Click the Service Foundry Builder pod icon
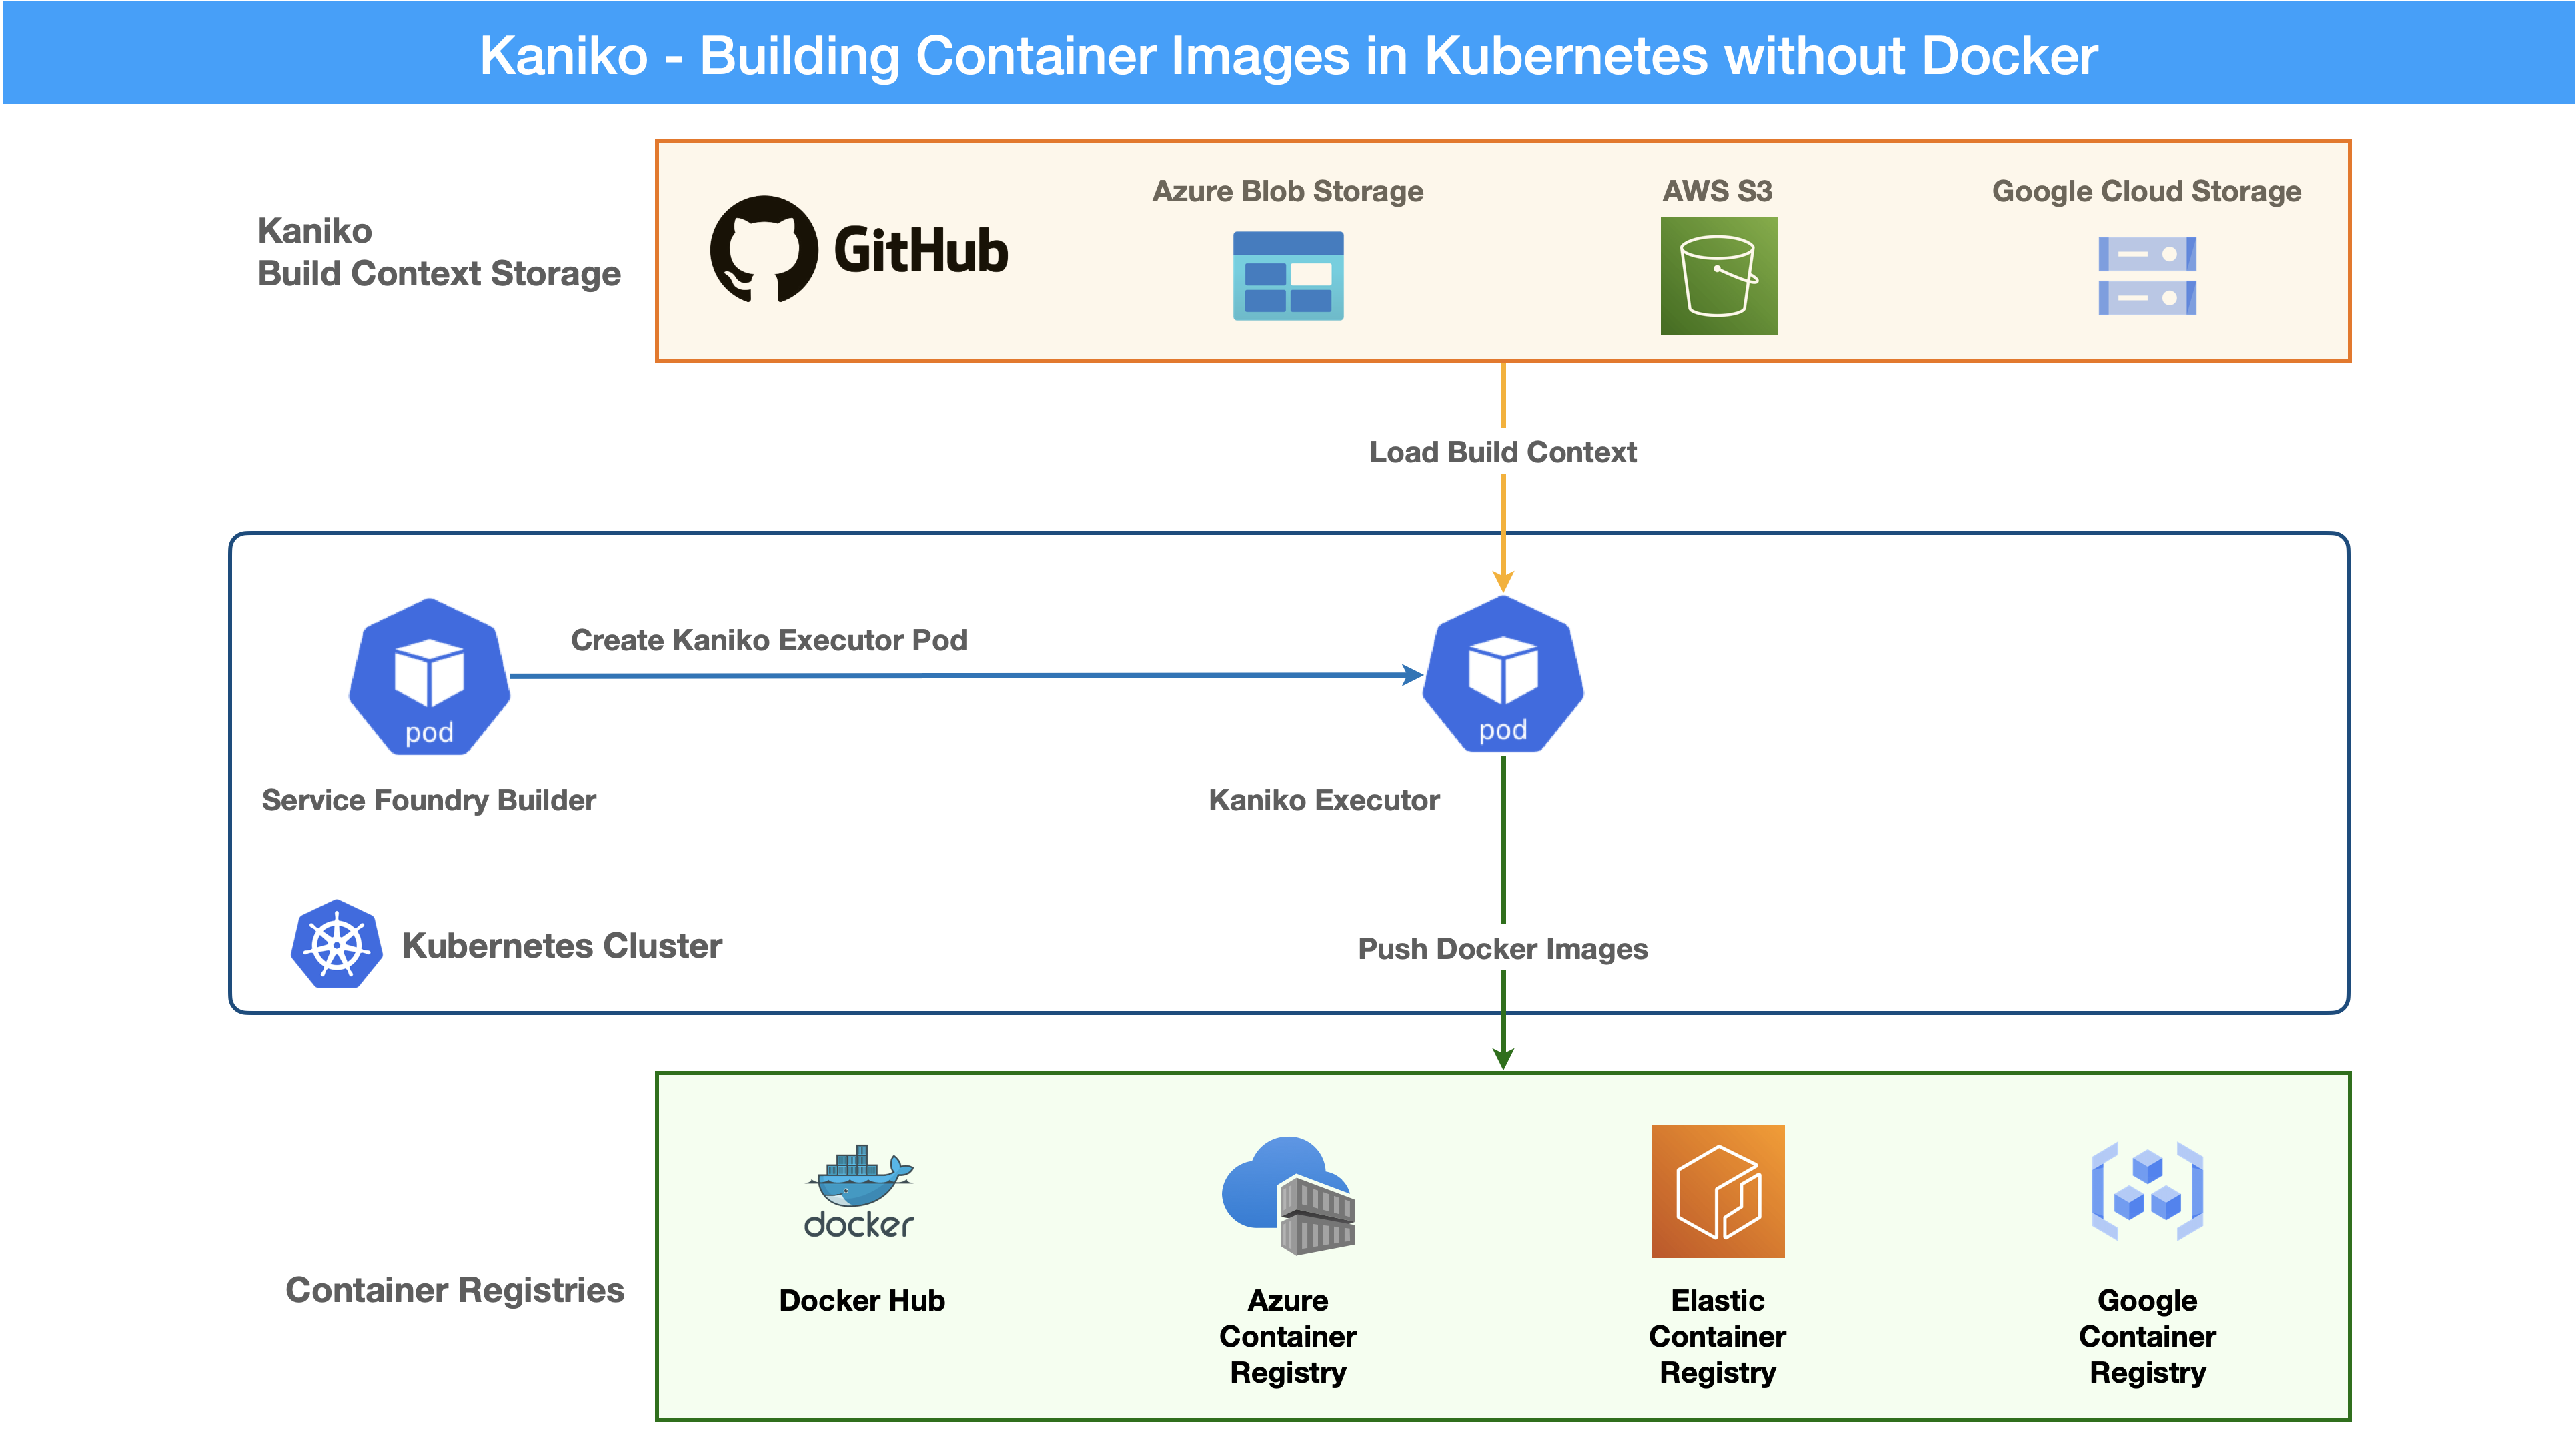 pyautogui.click(x=429, y=677)
